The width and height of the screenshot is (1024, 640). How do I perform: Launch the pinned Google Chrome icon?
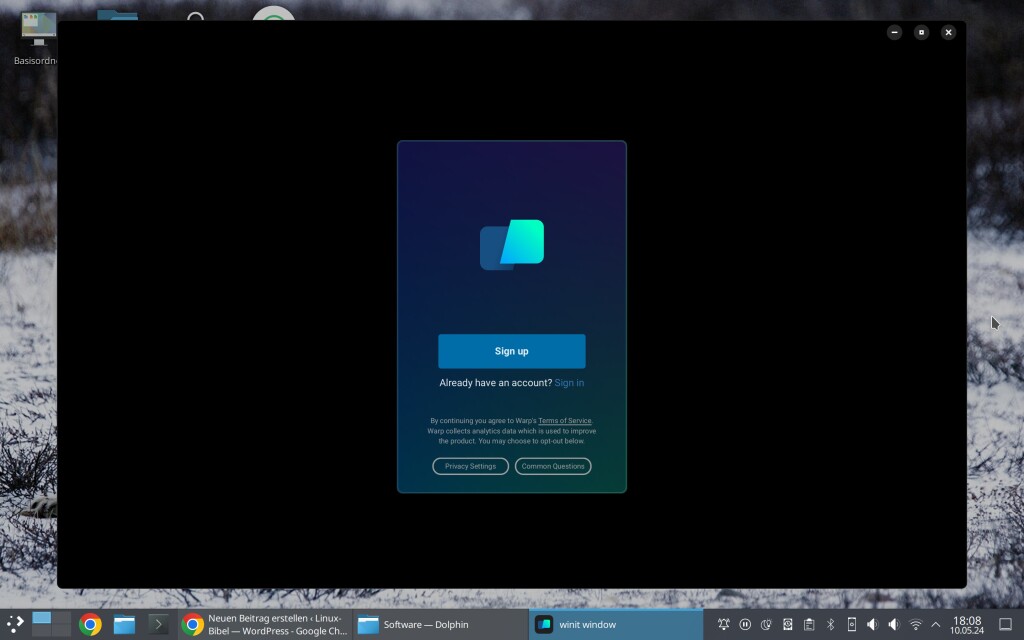90,624
